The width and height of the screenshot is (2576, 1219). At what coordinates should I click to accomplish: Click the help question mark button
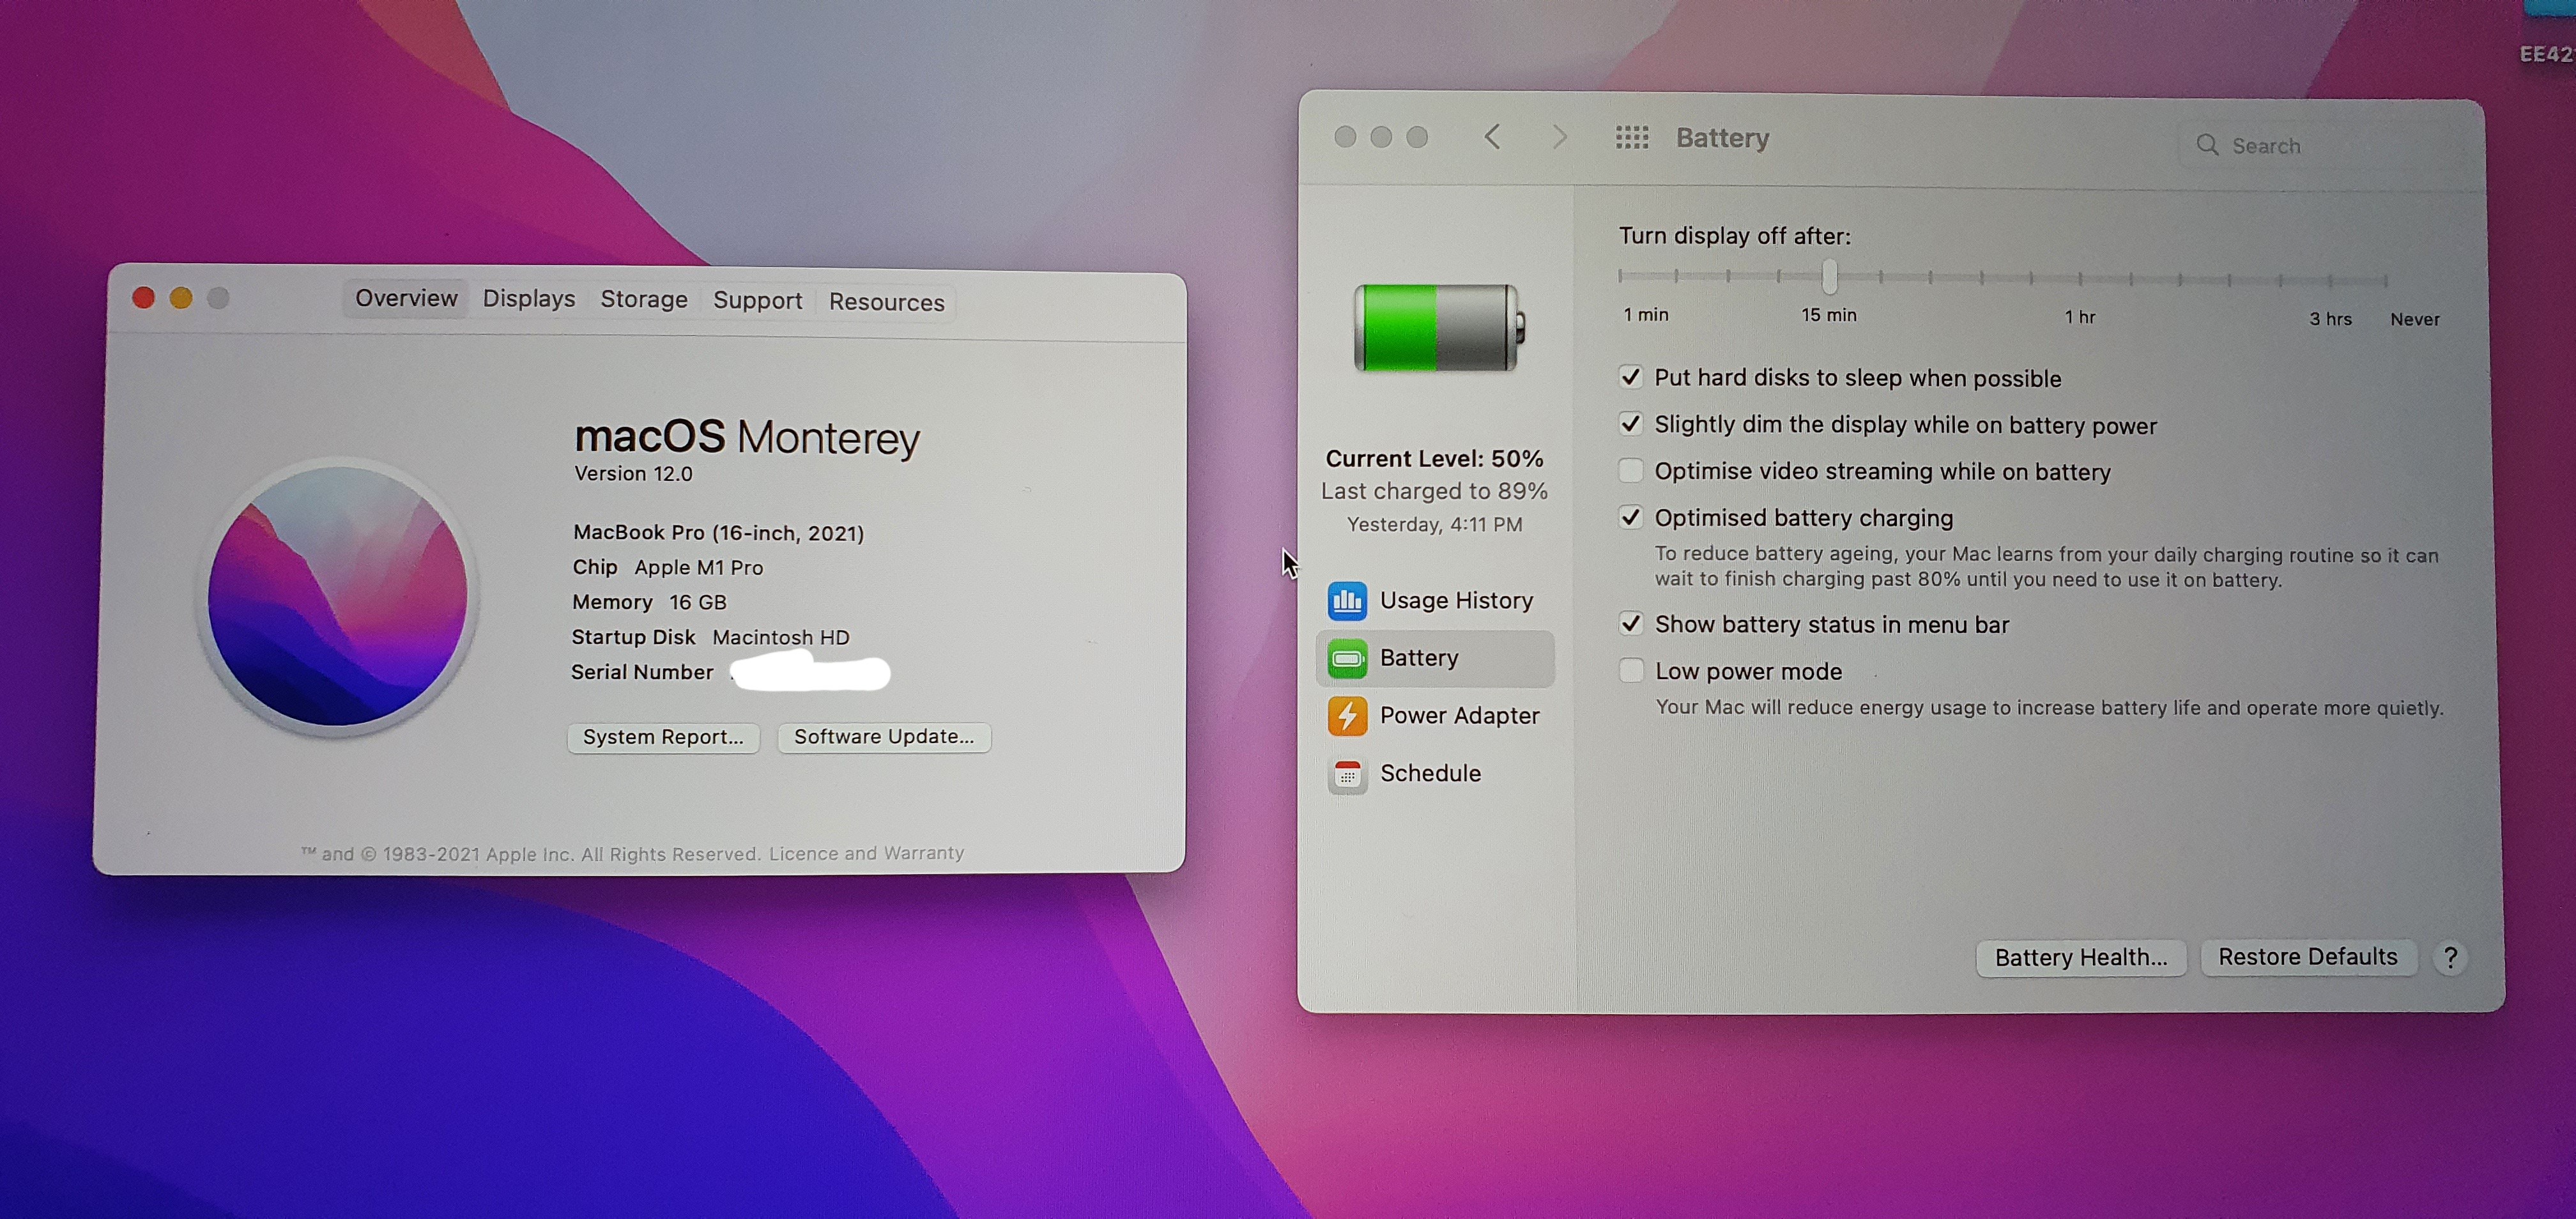click(x=2449, y=958)
